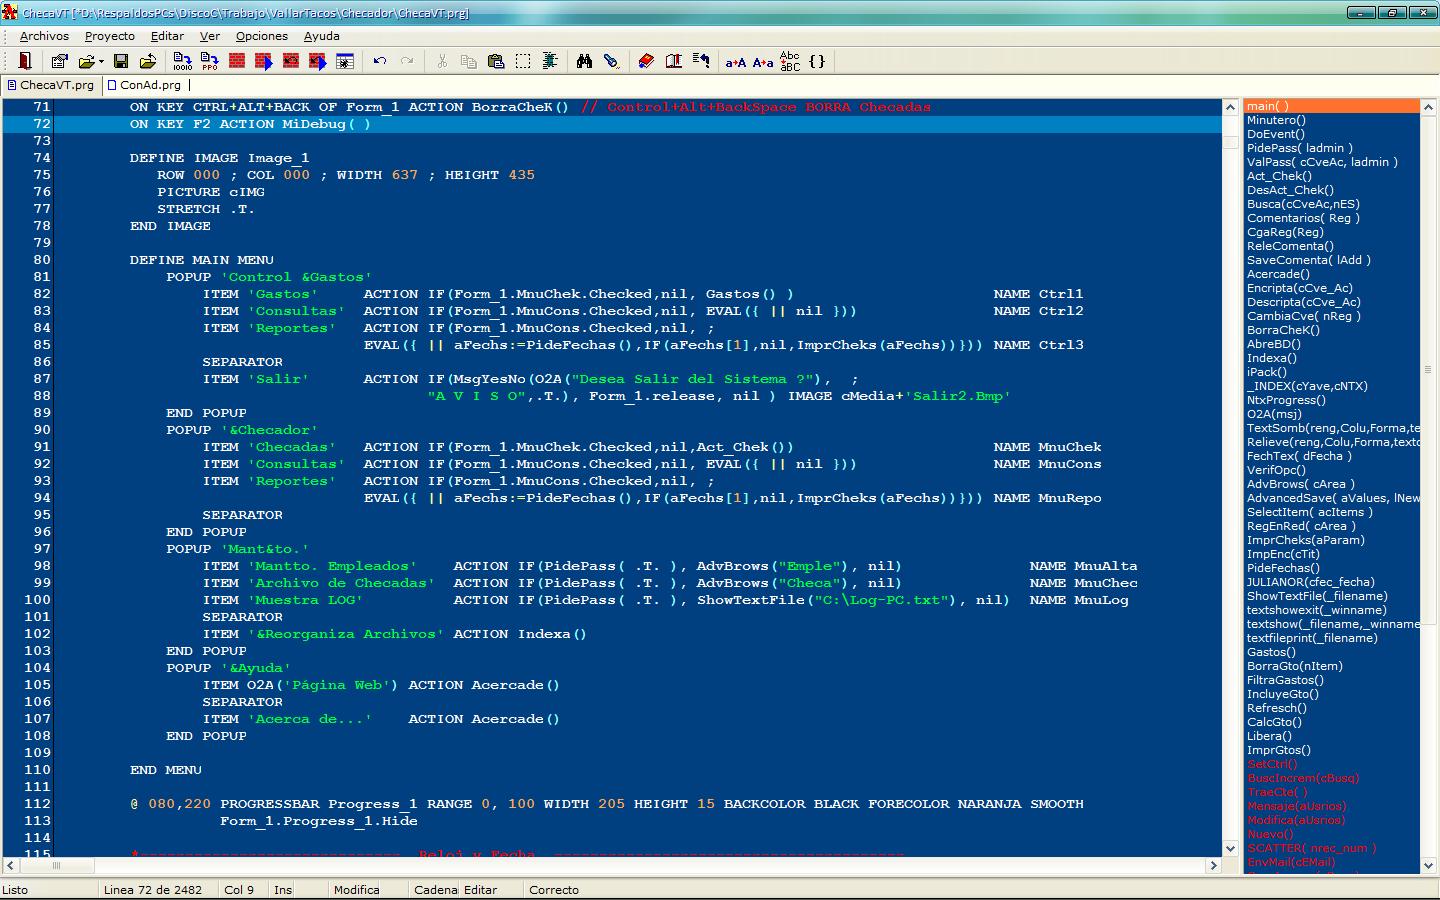Open the Editar menu

[167, 36]
